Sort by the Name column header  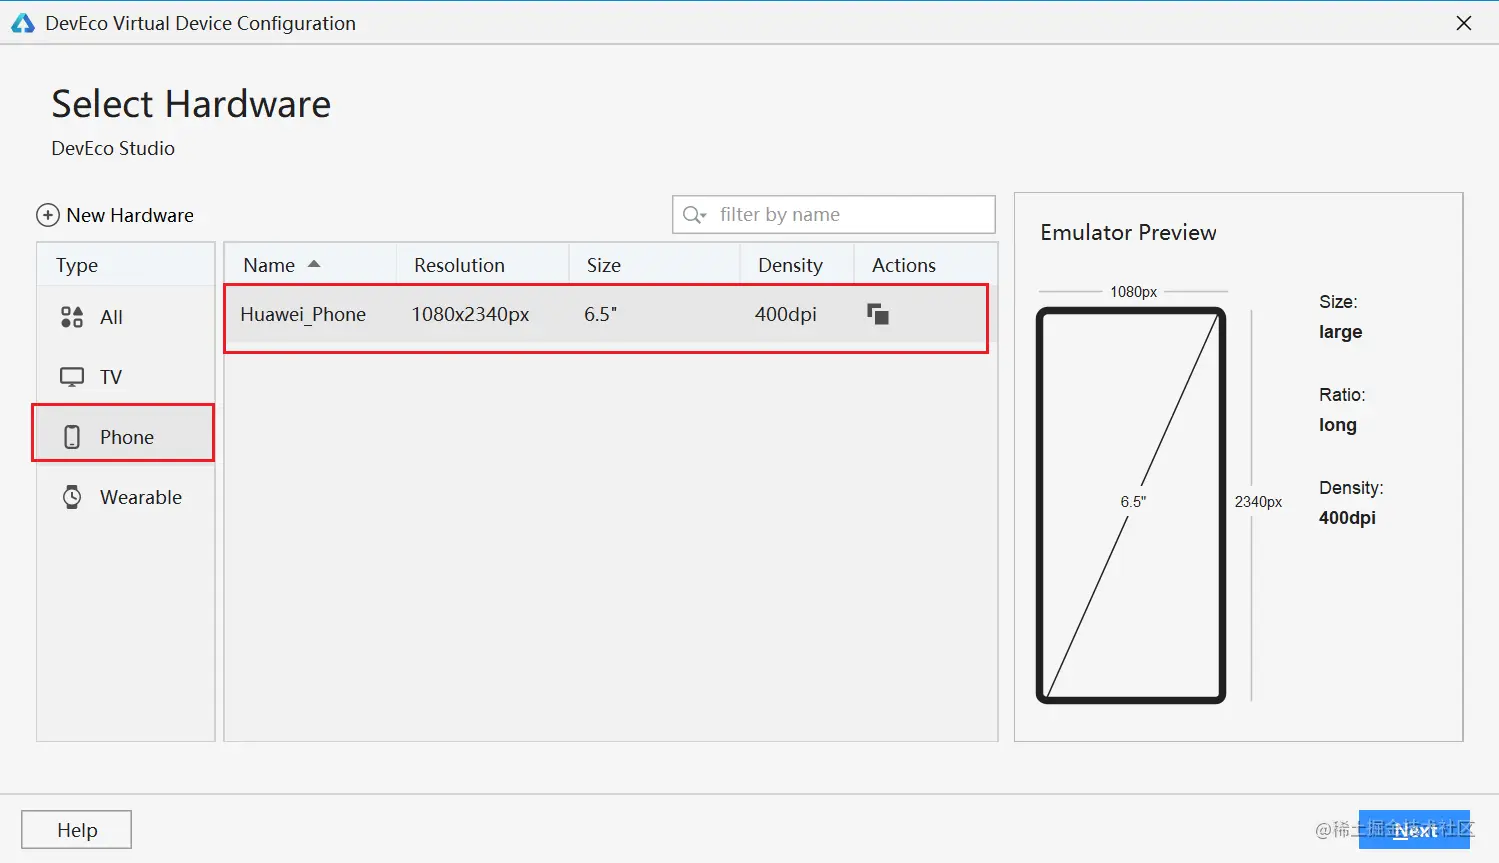tap(310, 265)
